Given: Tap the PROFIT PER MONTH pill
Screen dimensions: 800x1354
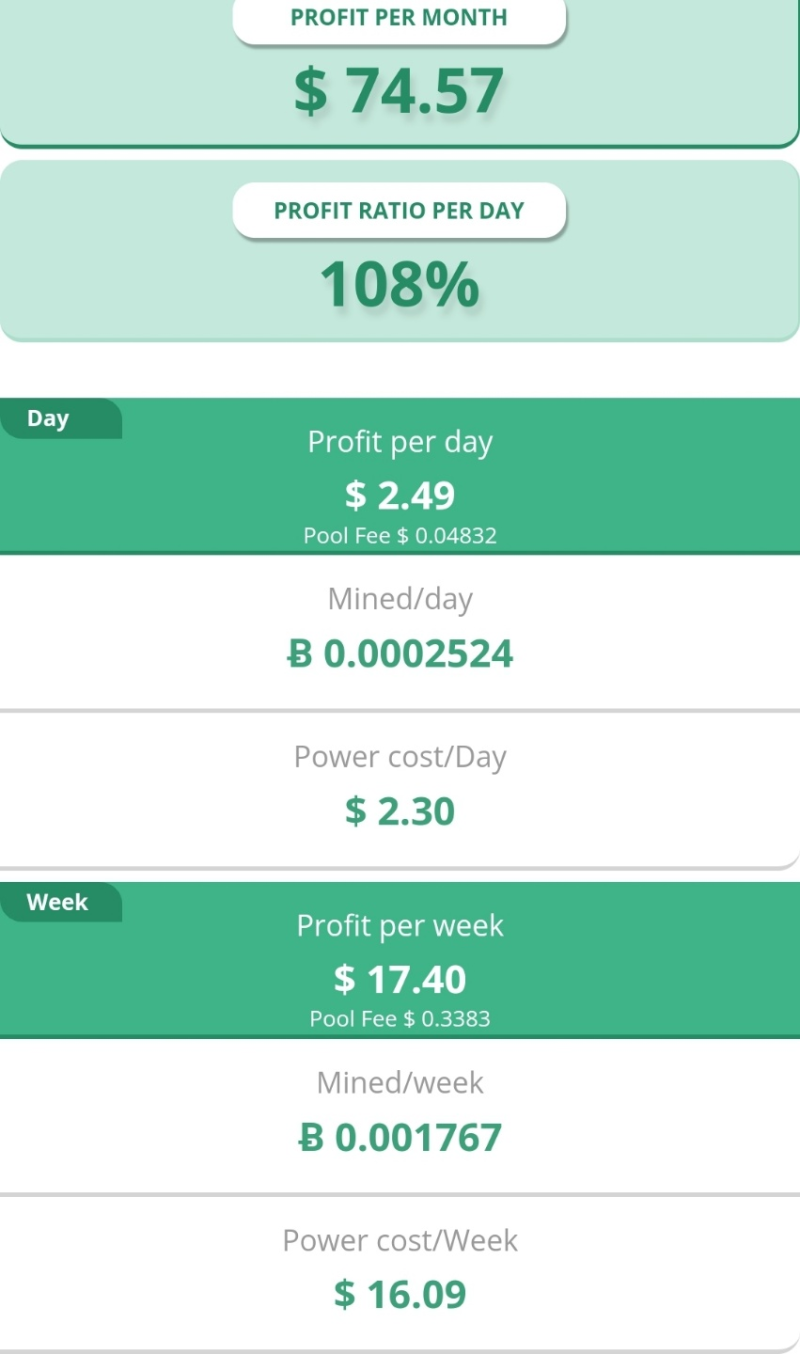Looking at the screenshot, I should point(399,18).
